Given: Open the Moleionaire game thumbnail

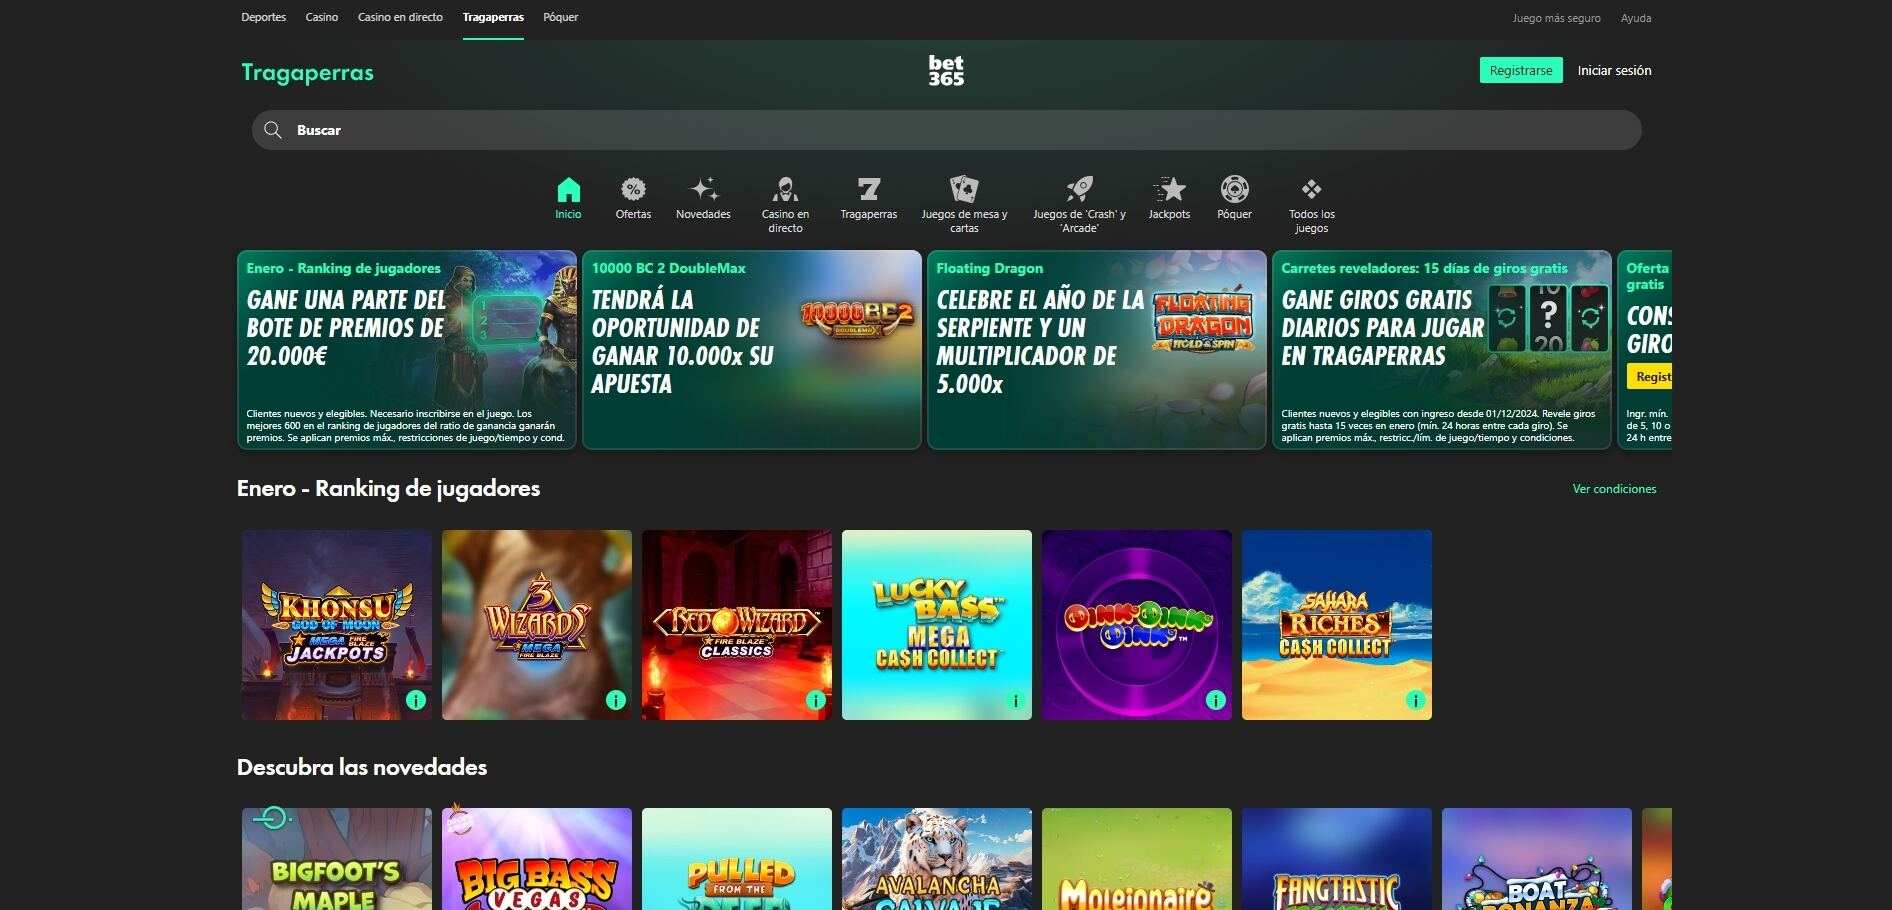Looking at the screenshot, I should pos(1137,860).
